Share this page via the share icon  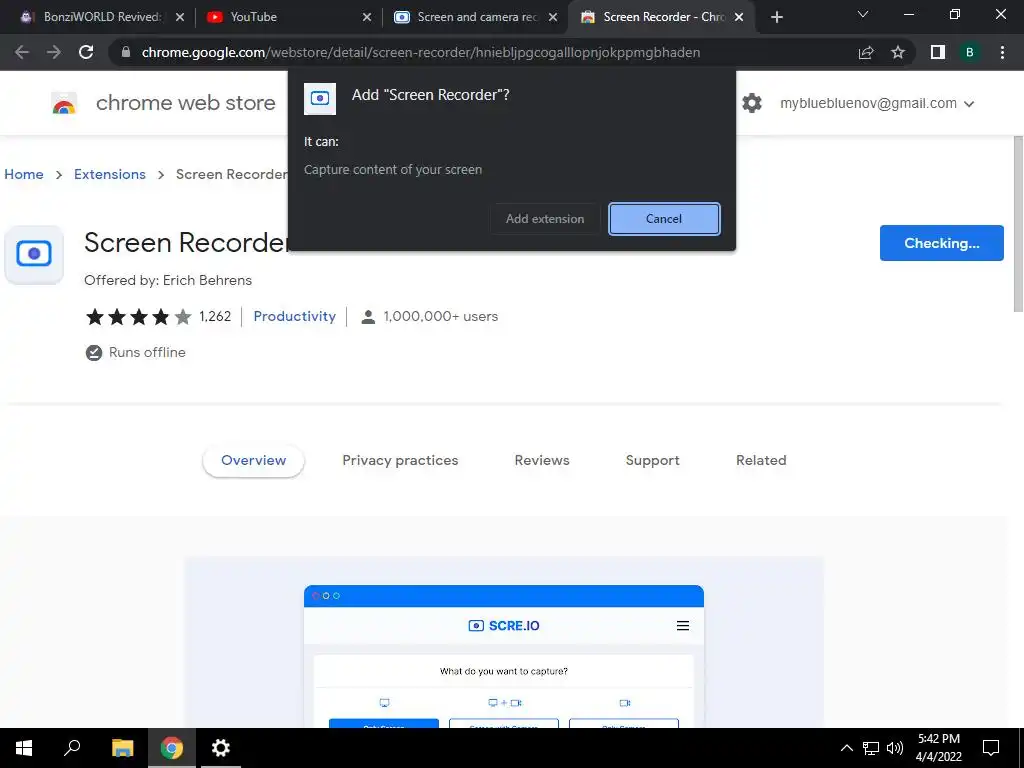[x=866, y=52]
